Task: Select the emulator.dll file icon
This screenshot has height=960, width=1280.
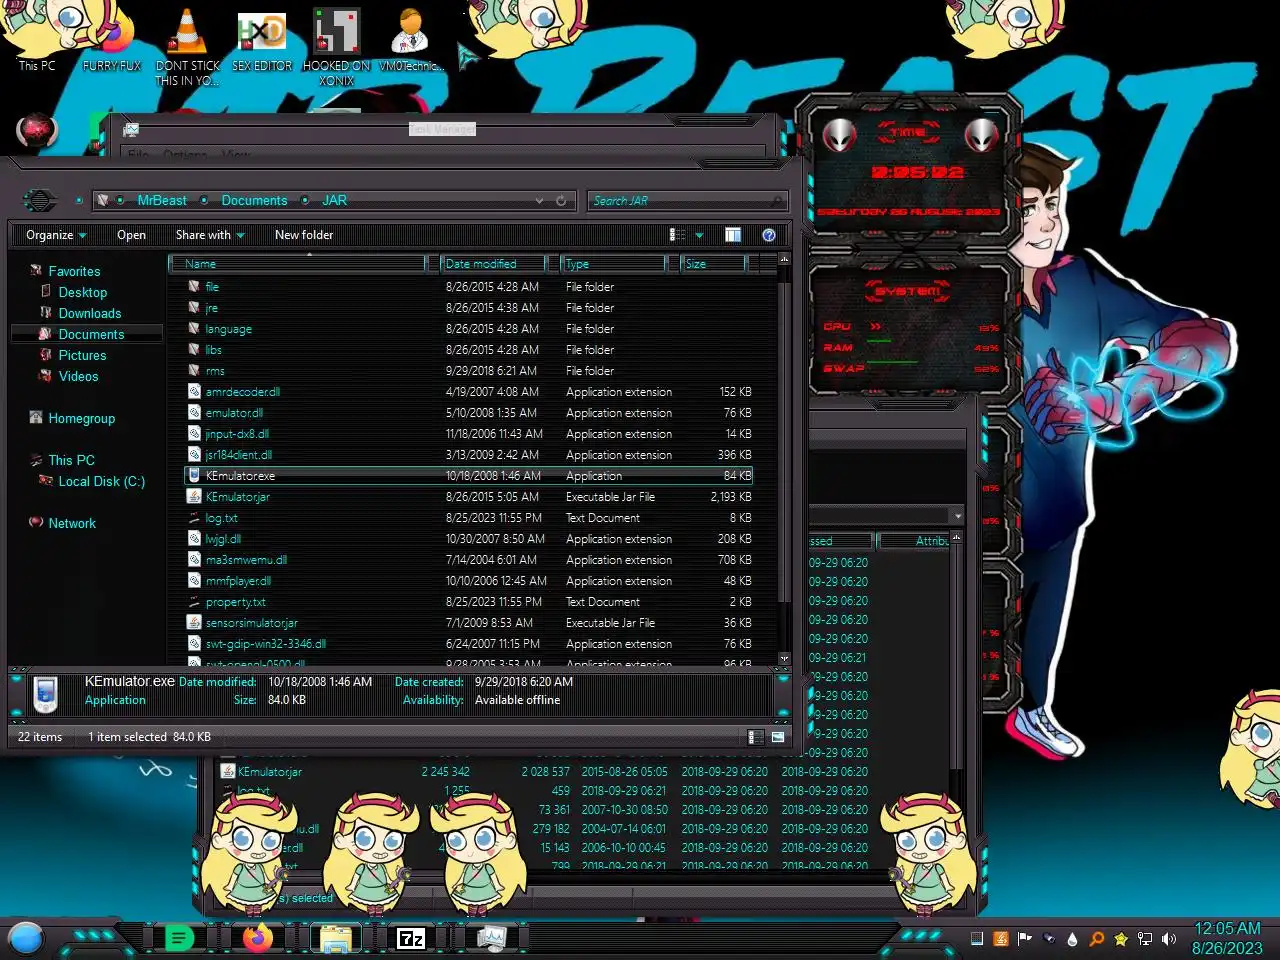Action: point(194,413)
